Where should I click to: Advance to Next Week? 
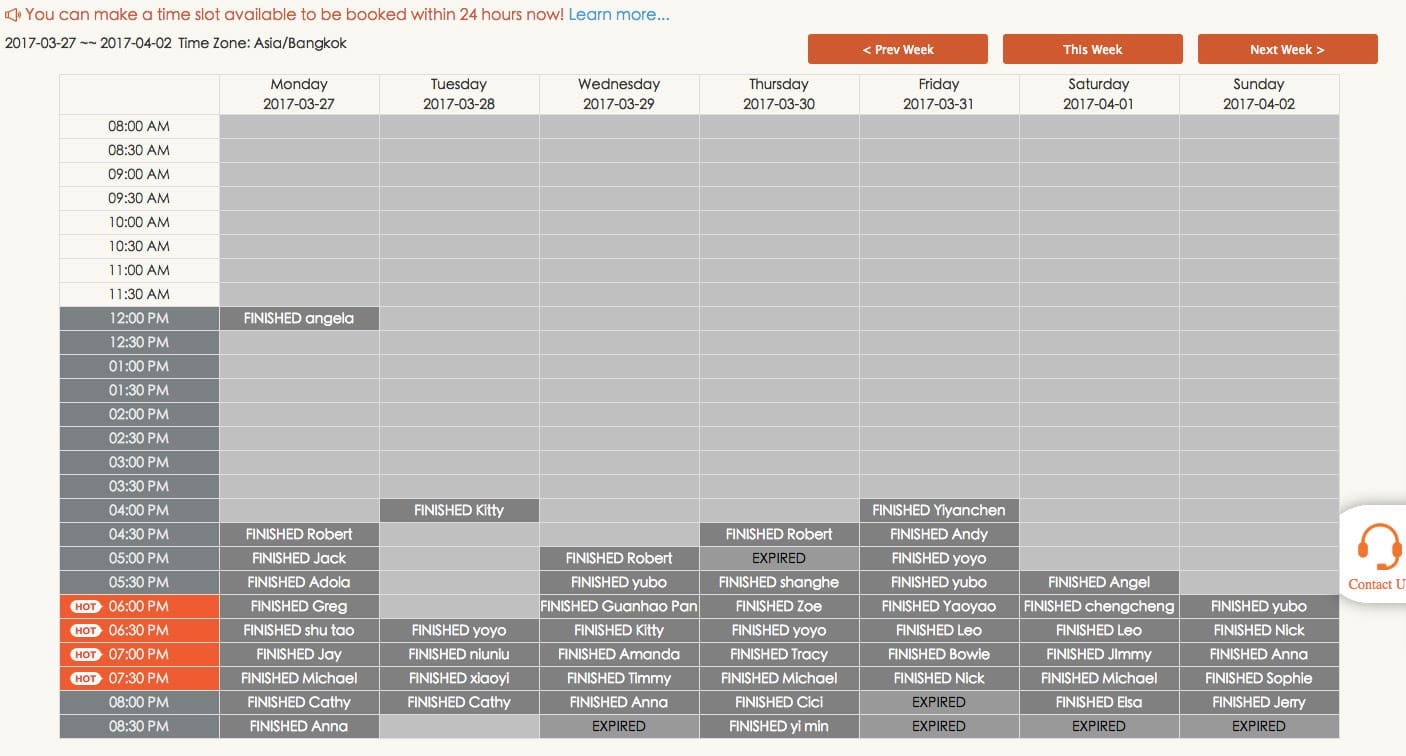click(1287, 49)
